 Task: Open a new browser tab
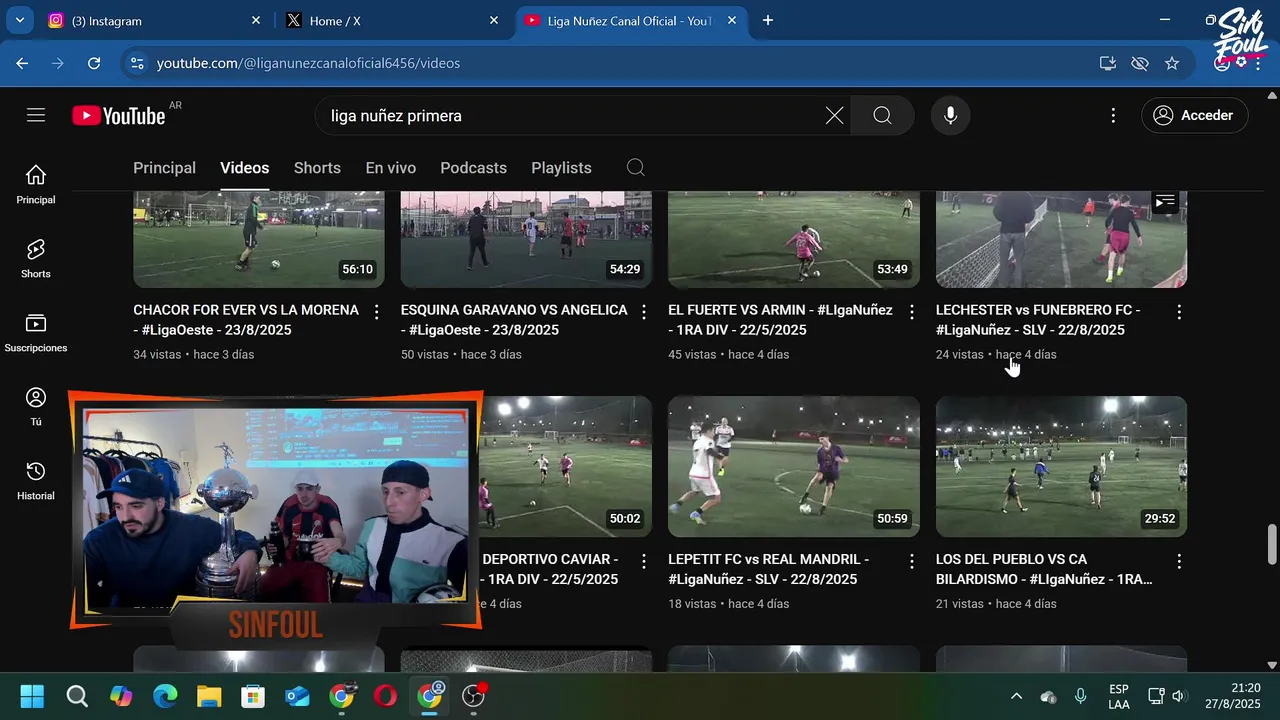[768, 20]
